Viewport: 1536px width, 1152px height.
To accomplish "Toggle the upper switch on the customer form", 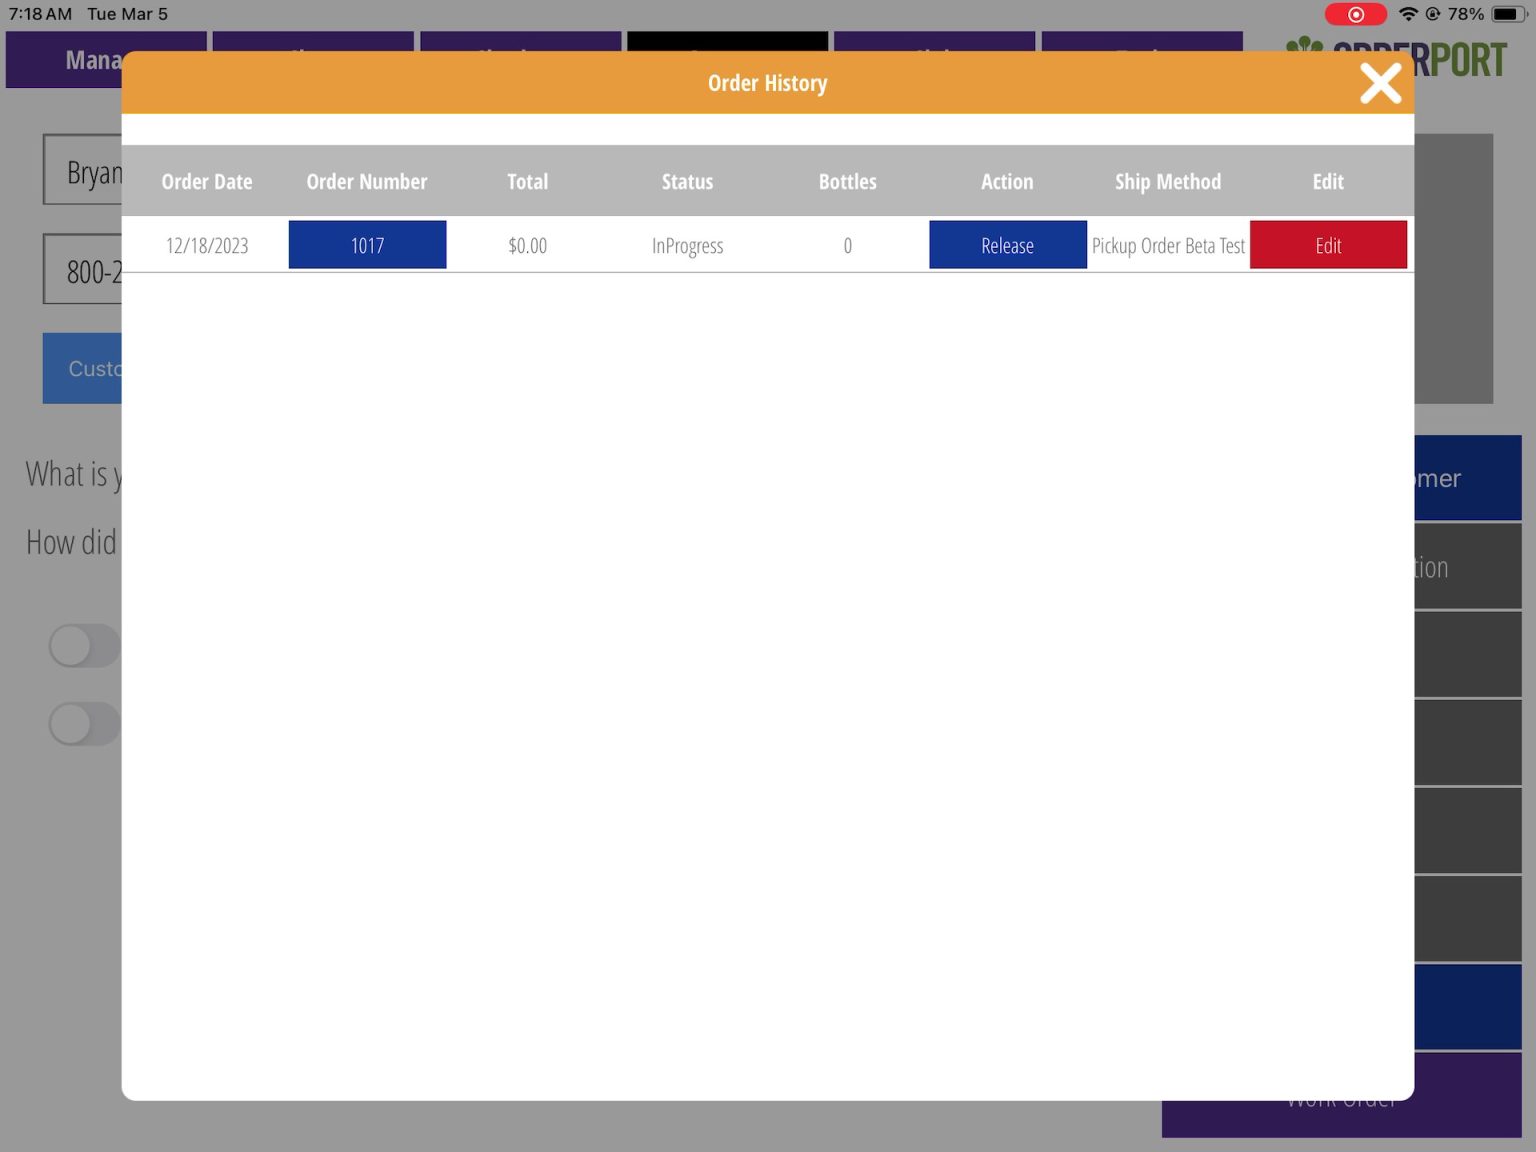I will coord(84,645).
